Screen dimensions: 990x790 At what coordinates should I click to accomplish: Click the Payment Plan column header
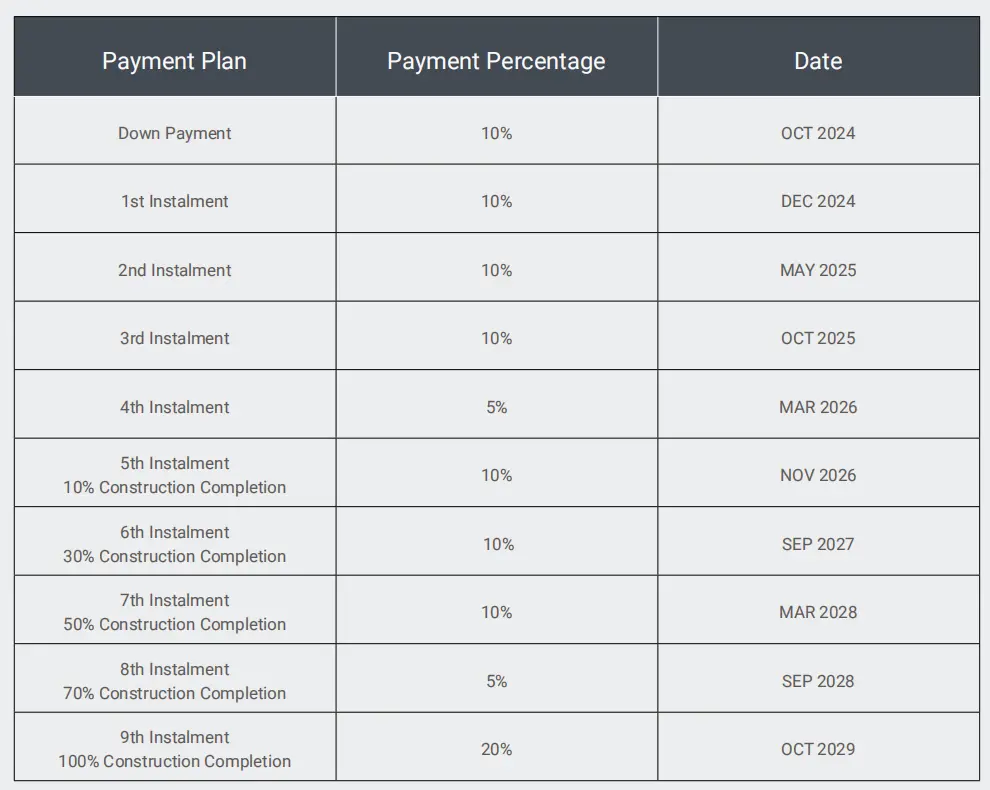tap(175, 57)
